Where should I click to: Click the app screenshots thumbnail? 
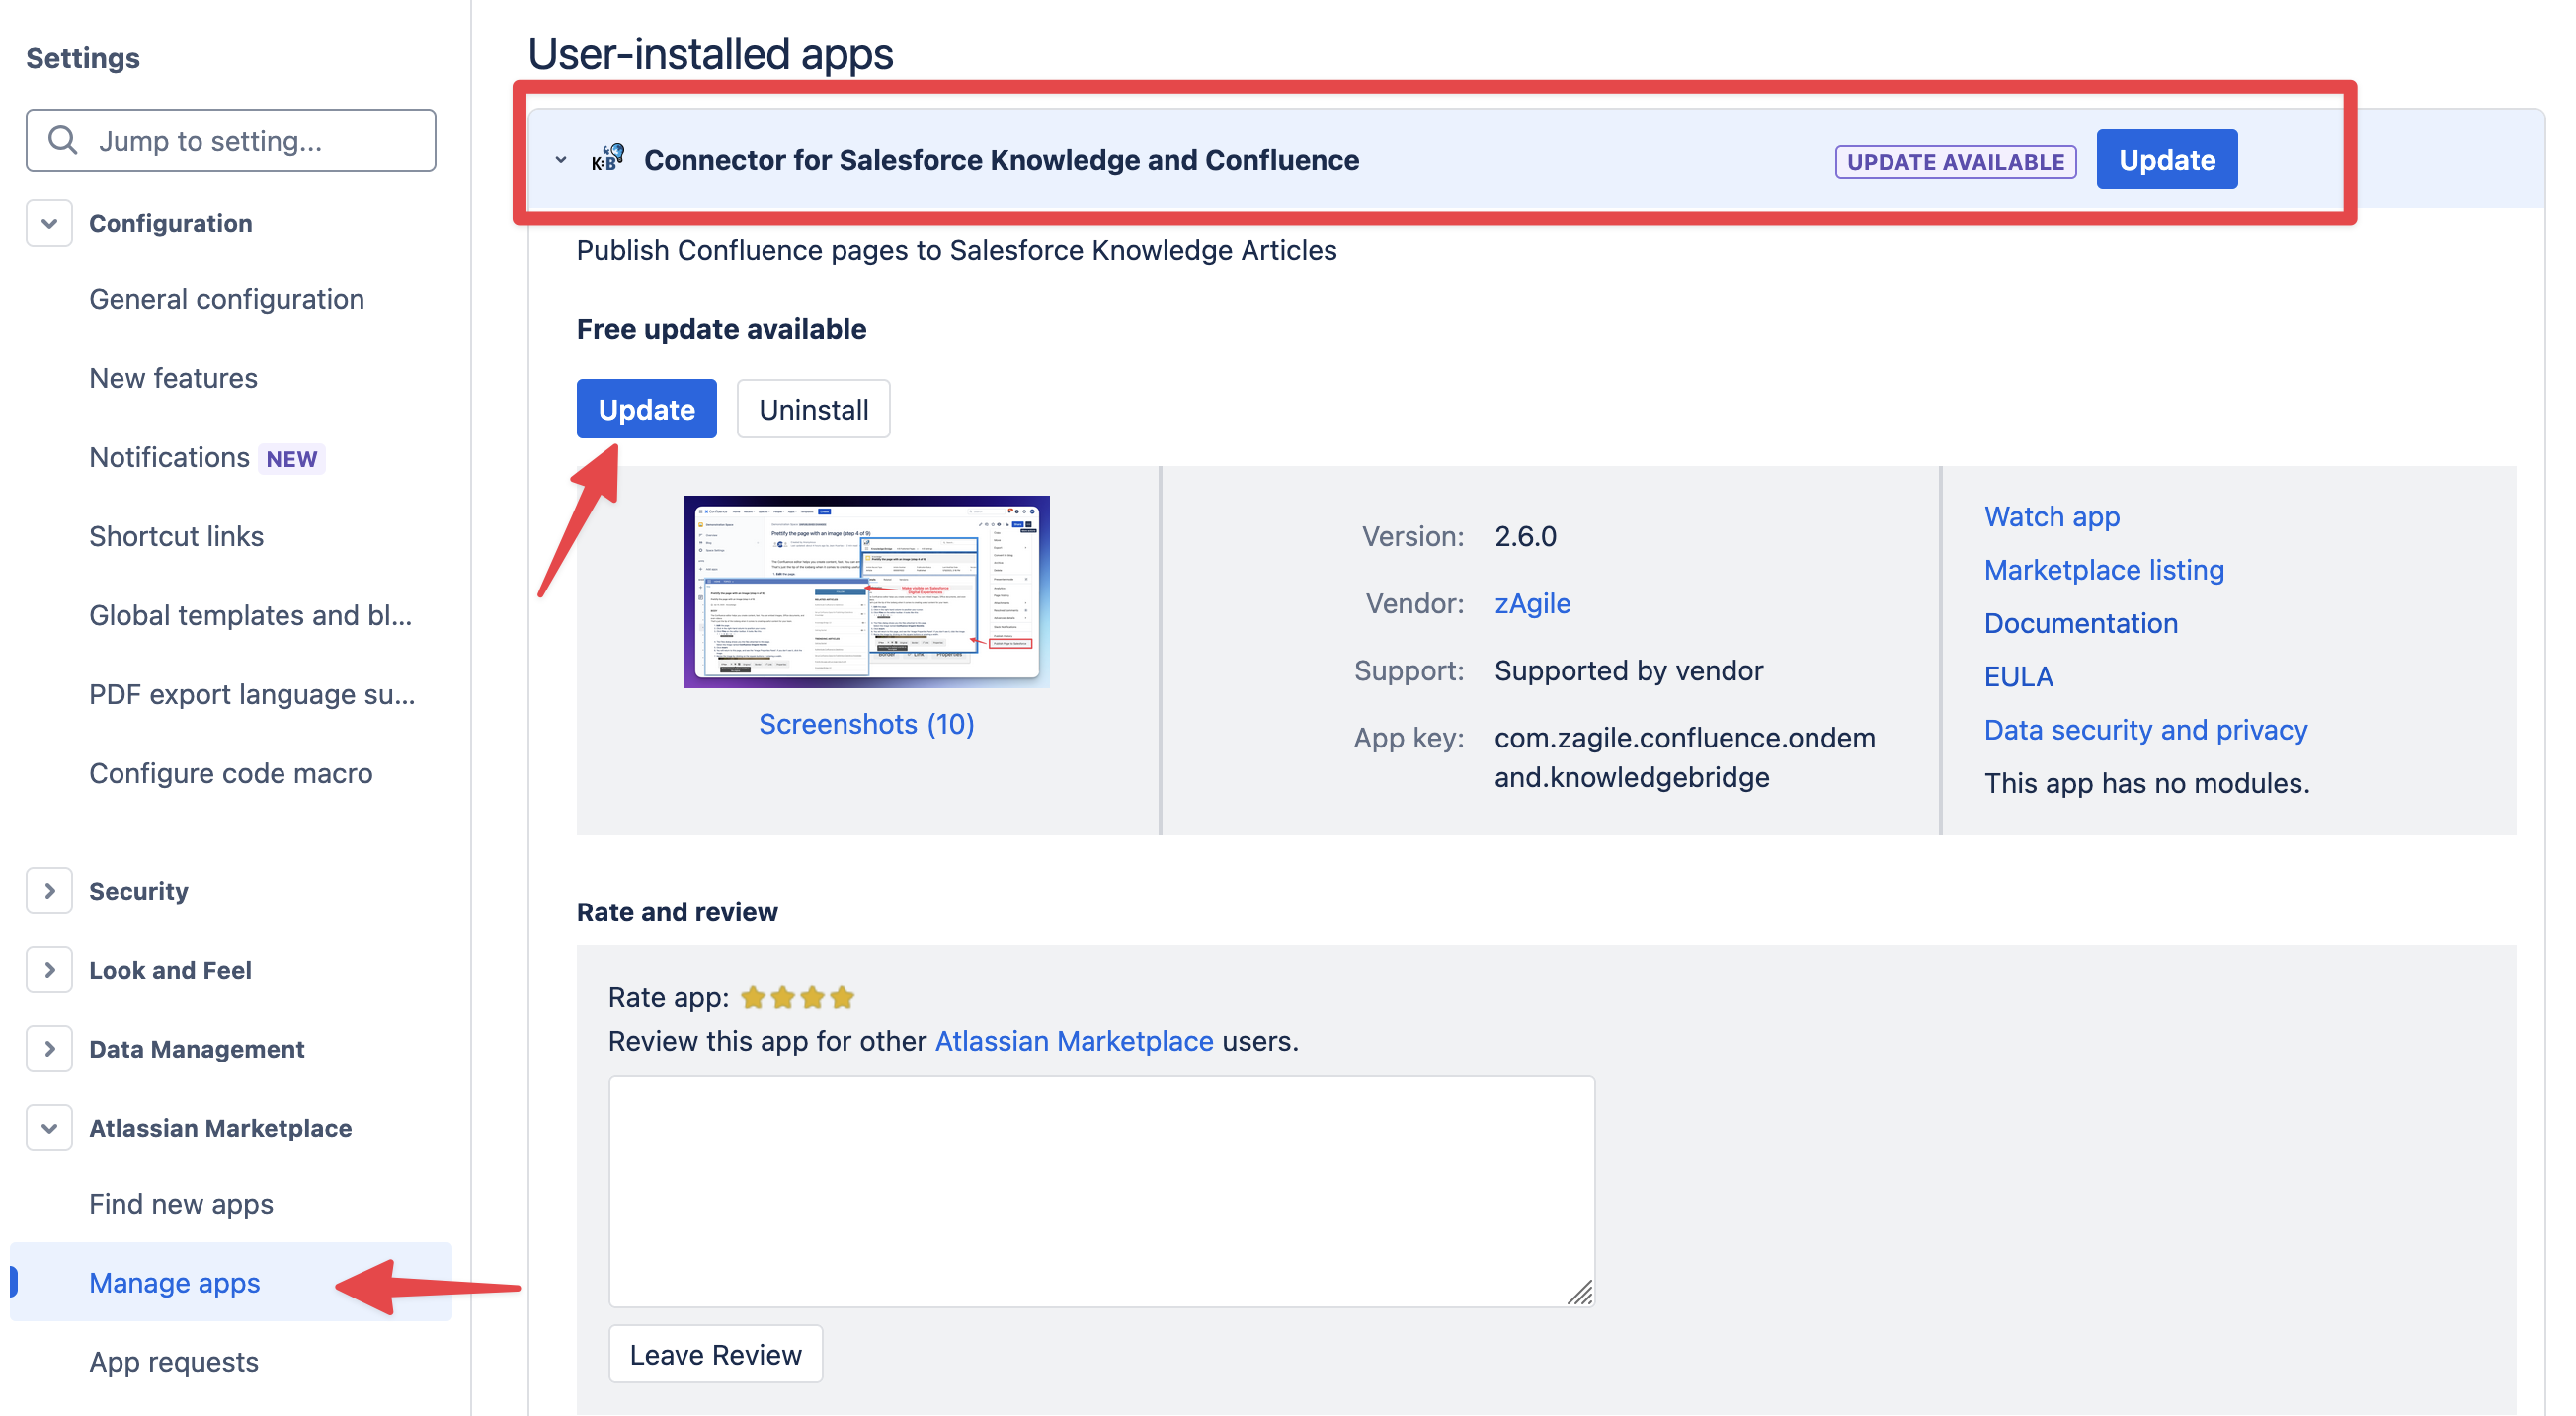click(866, 591)
